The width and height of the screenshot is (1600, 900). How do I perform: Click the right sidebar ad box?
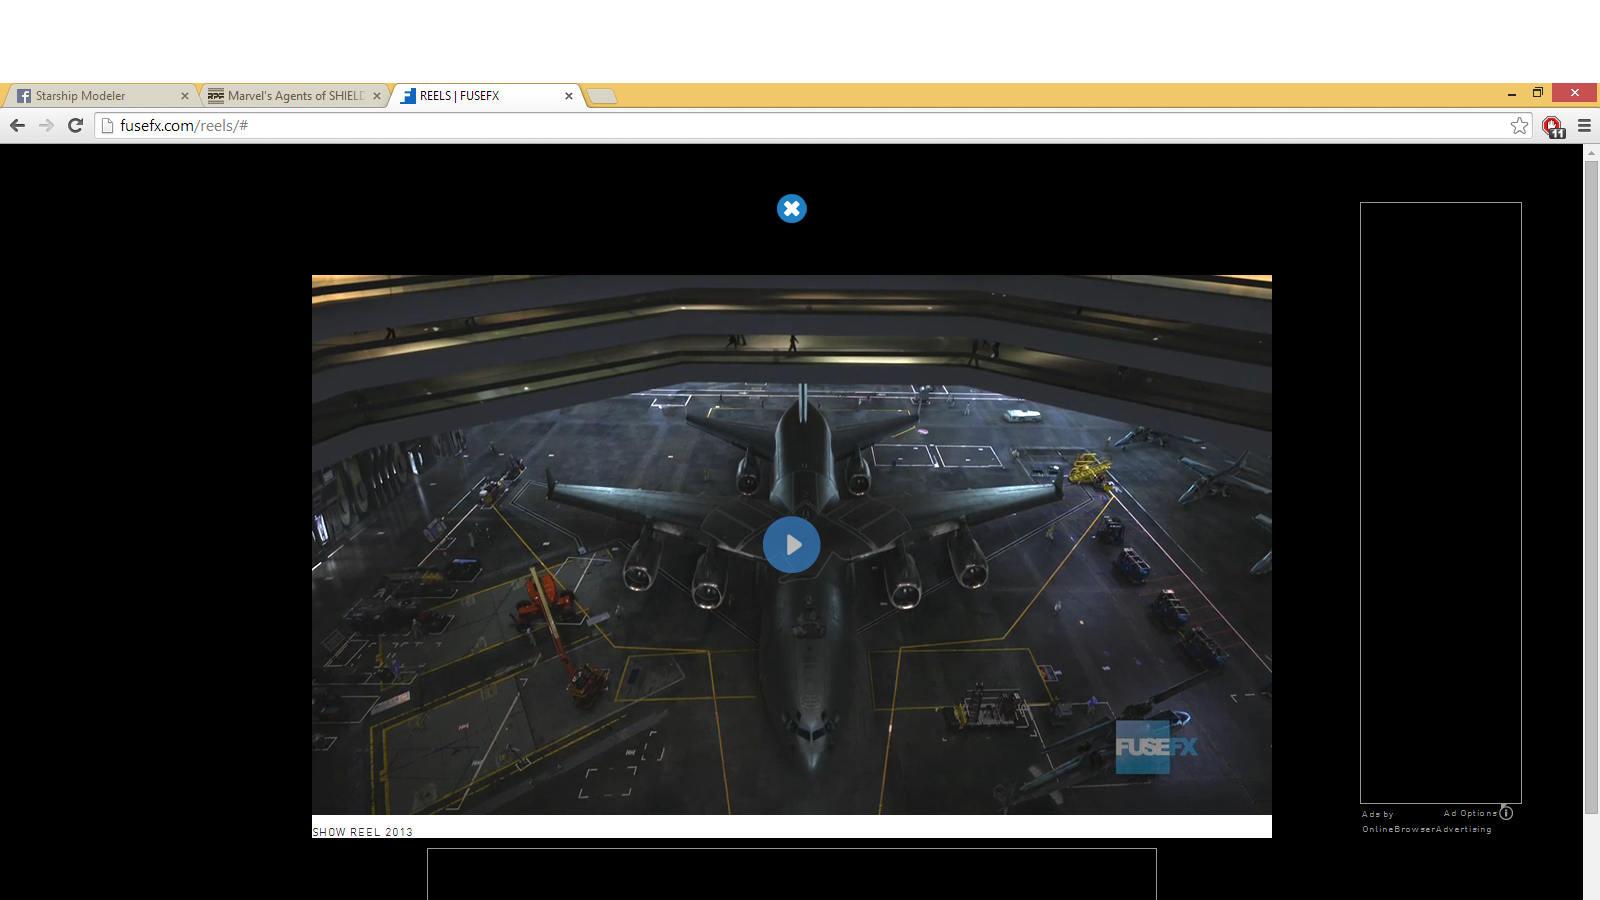(1441, 503)
